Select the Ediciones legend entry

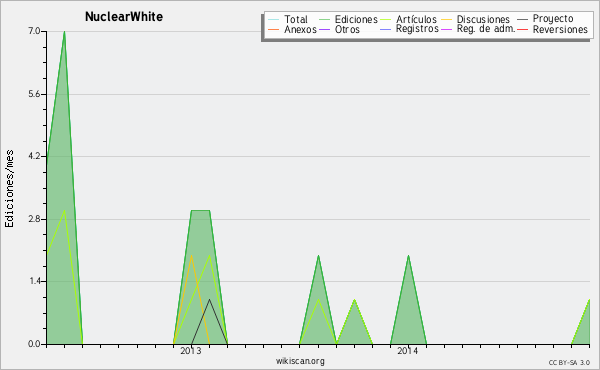348,19
